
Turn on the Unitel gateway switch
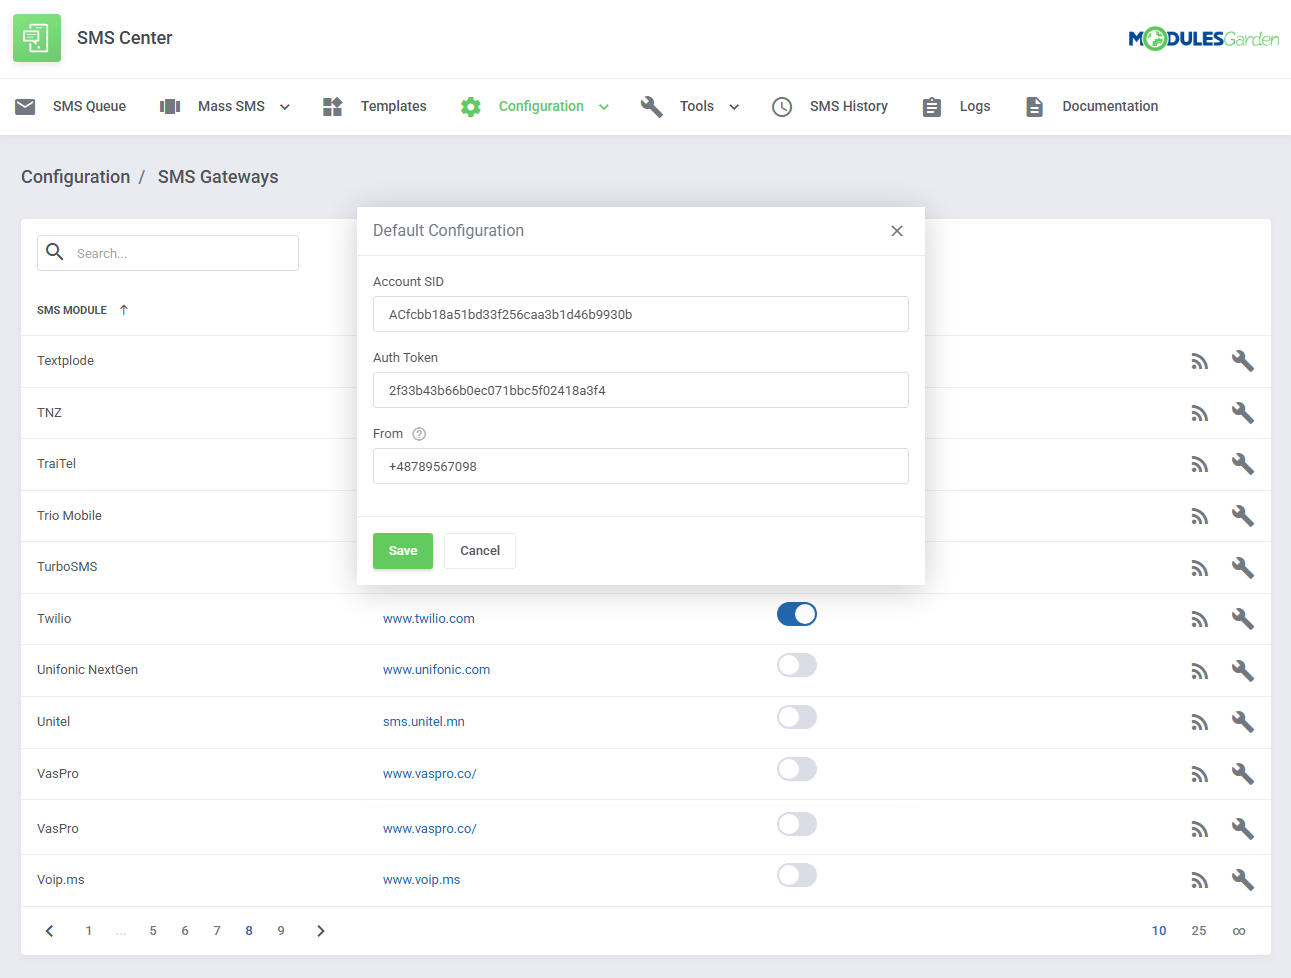(797, 717)
